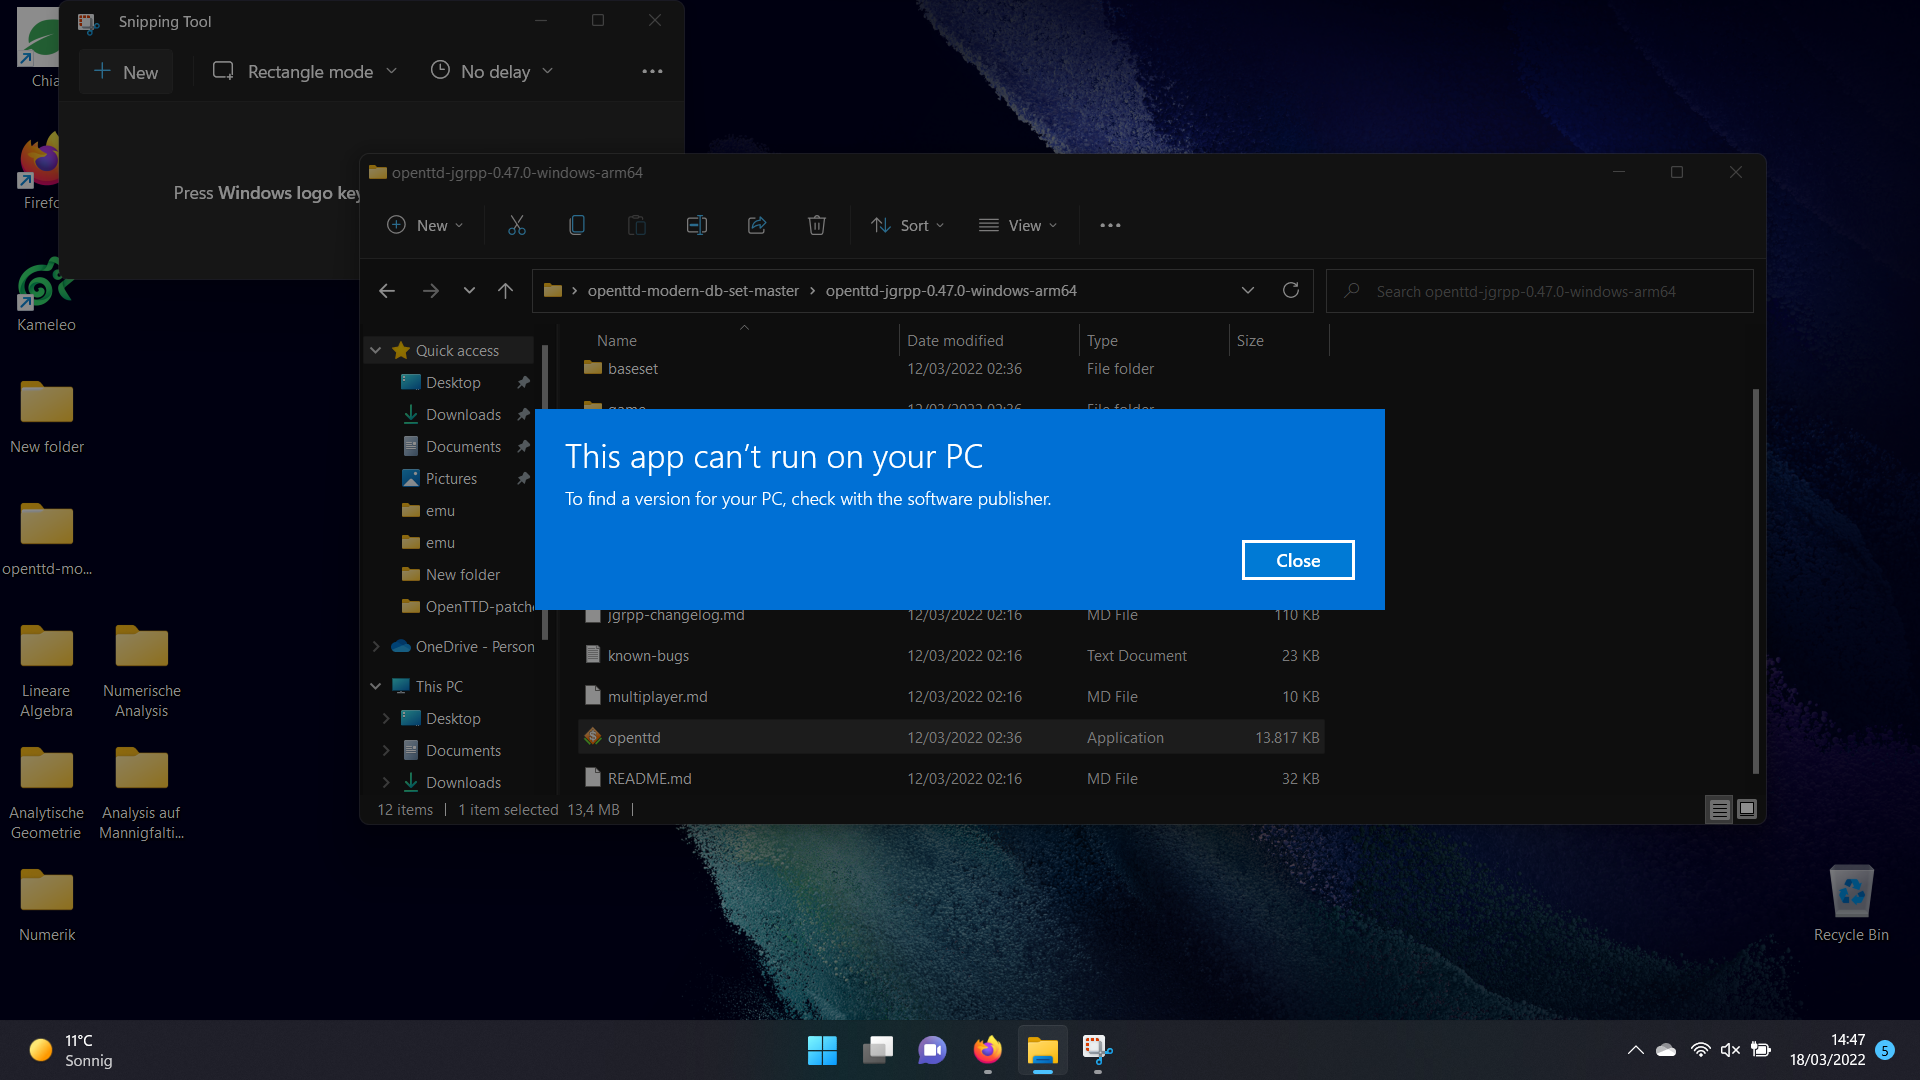Open the Windows Start menu
This screenshot has width=1920, height=1080.
click(822, 1050)
